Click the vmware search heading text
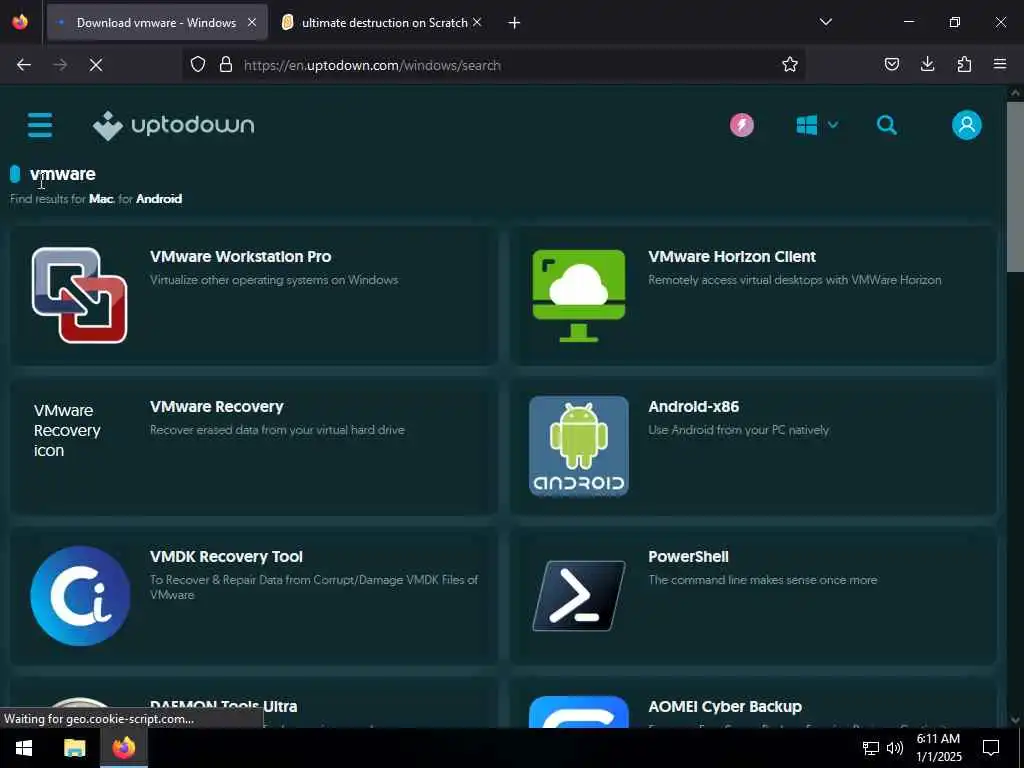The height and width of the screenshot is (768, 1024). tap(63, 174)
